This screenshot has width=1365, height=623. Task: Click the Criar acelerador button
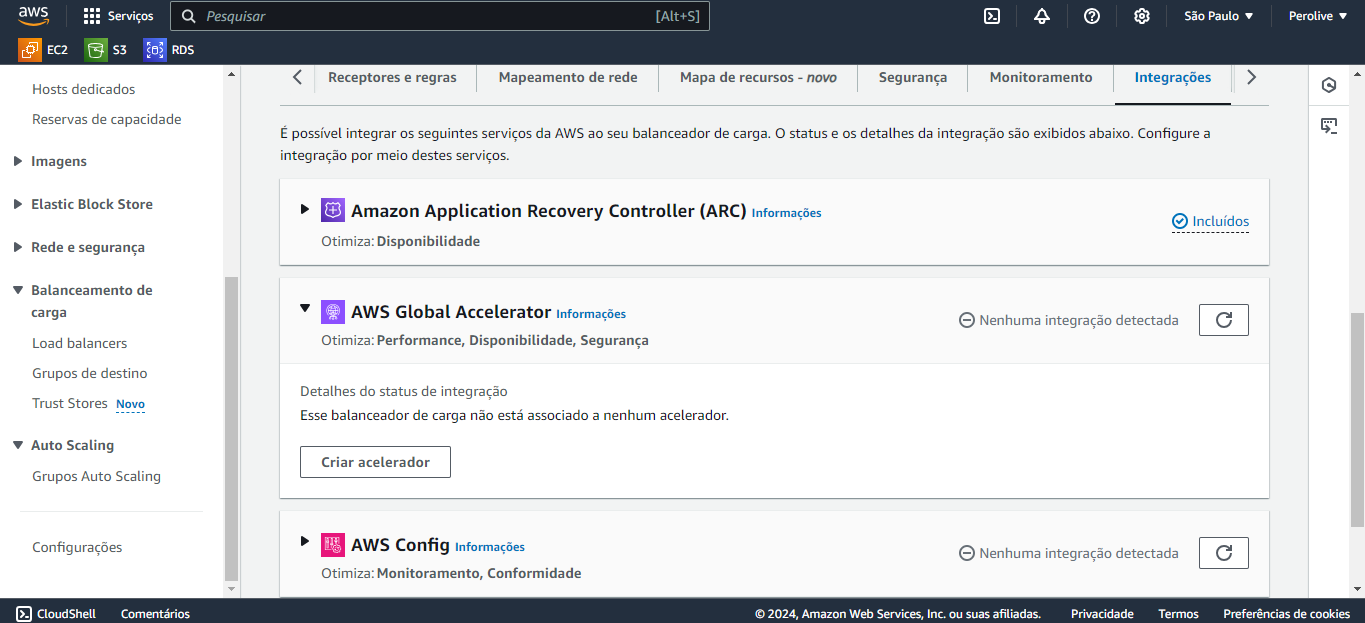click(375, 462)
